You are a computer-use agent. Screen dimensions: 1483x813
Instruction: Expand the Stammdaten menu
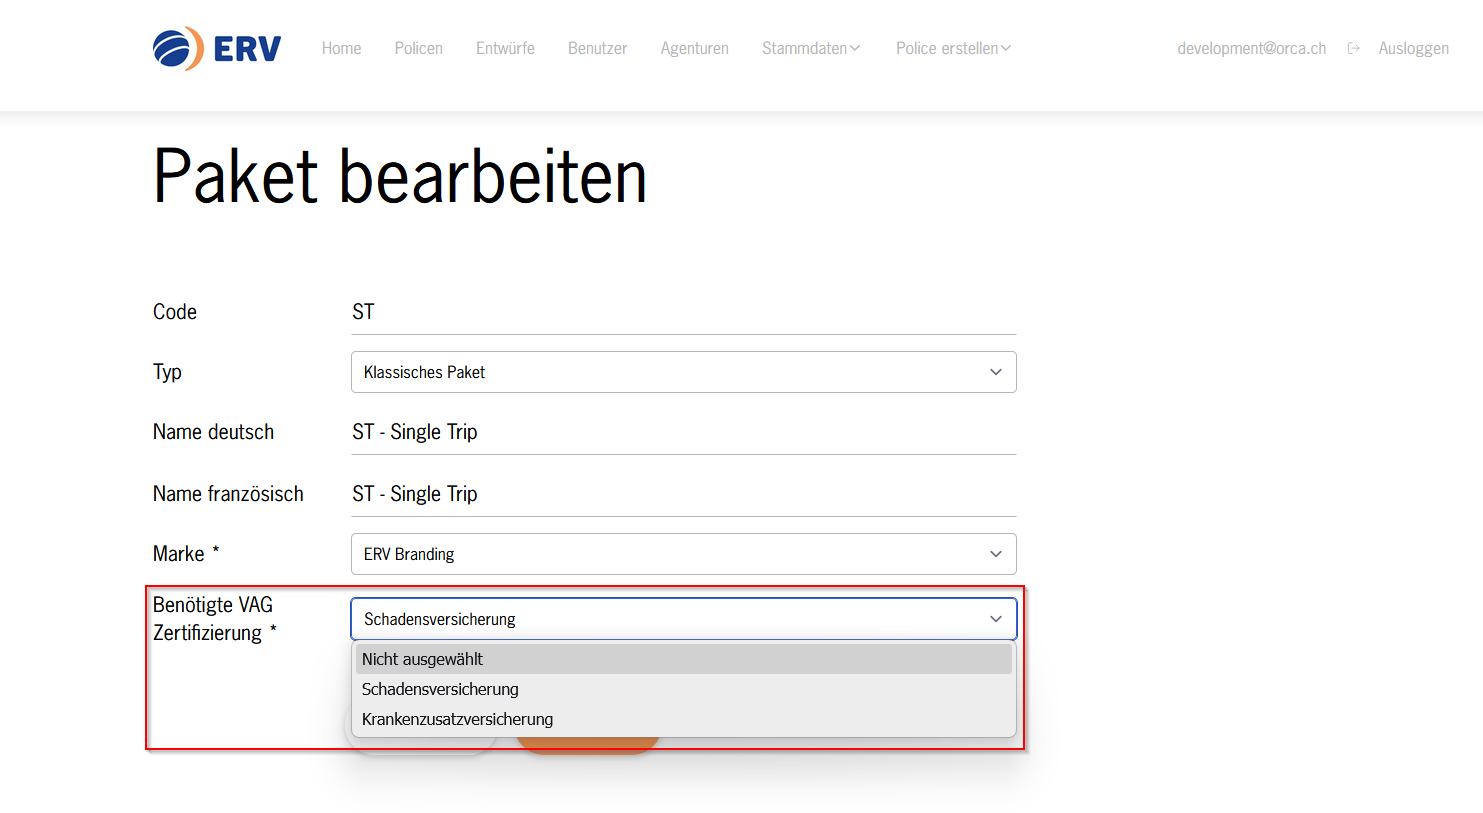click(810, 48)
